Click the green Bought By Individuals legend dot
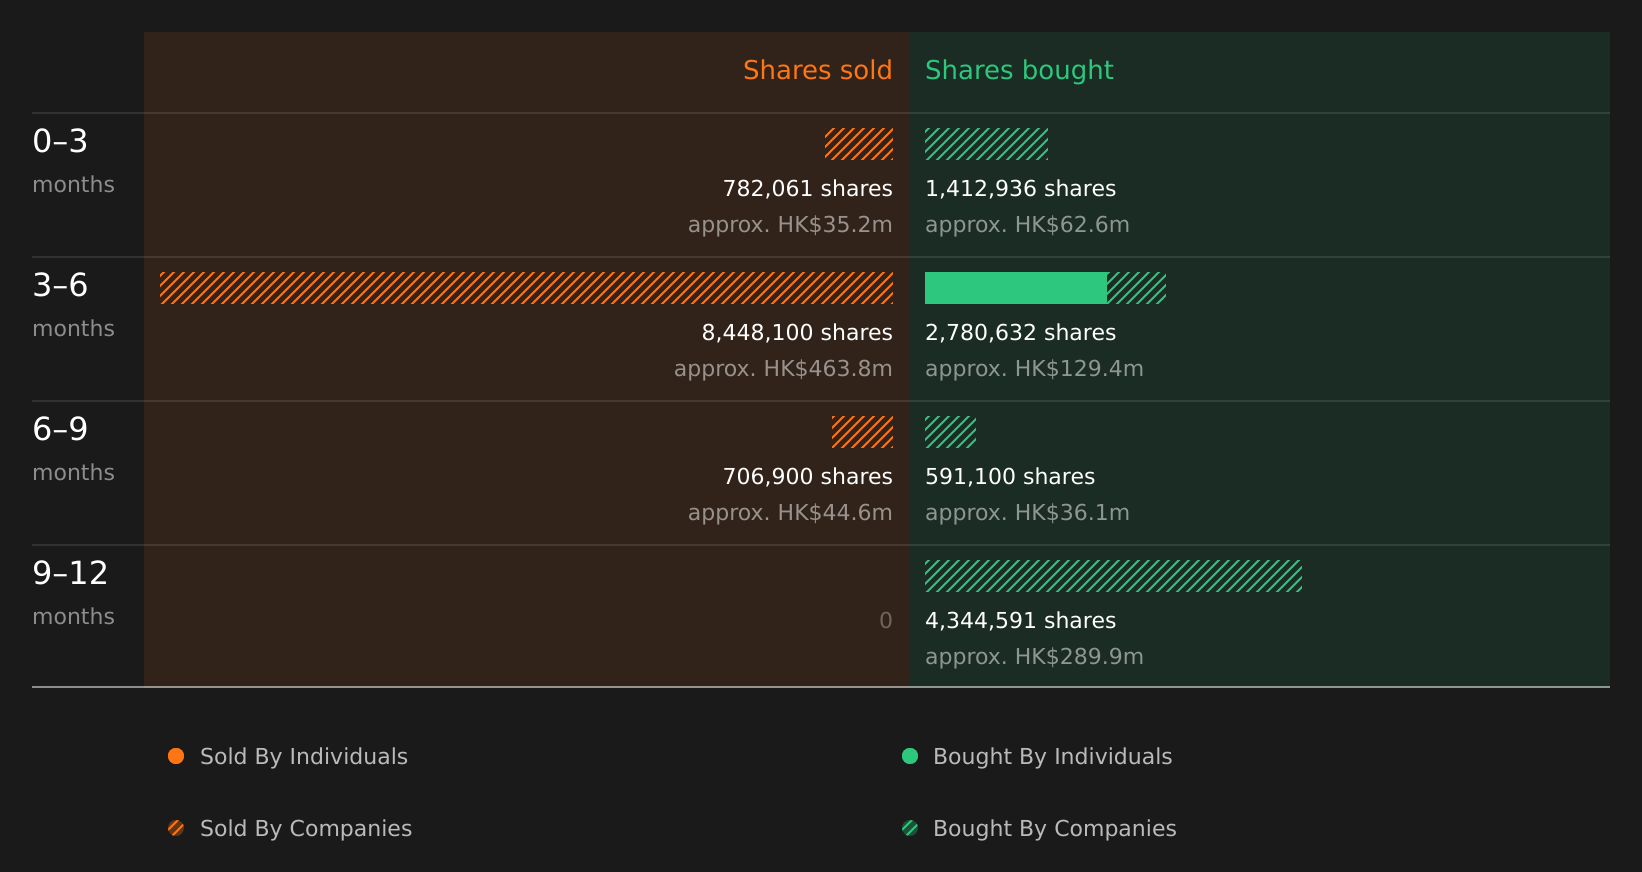 click(x=910, y=756)
